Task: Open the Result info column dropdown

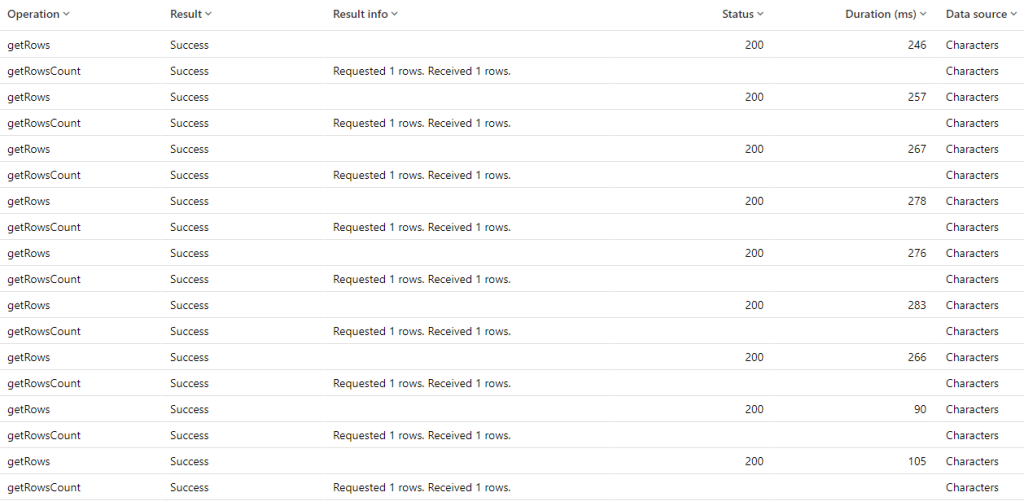Action: click(395, 15)
